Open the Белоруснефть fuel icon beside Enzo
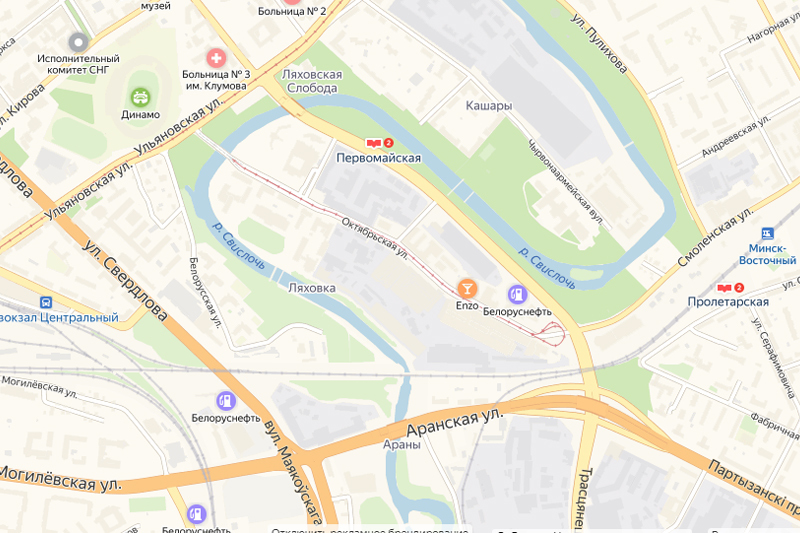The width and height of the screenshot is (800, 533). [517, 294]
